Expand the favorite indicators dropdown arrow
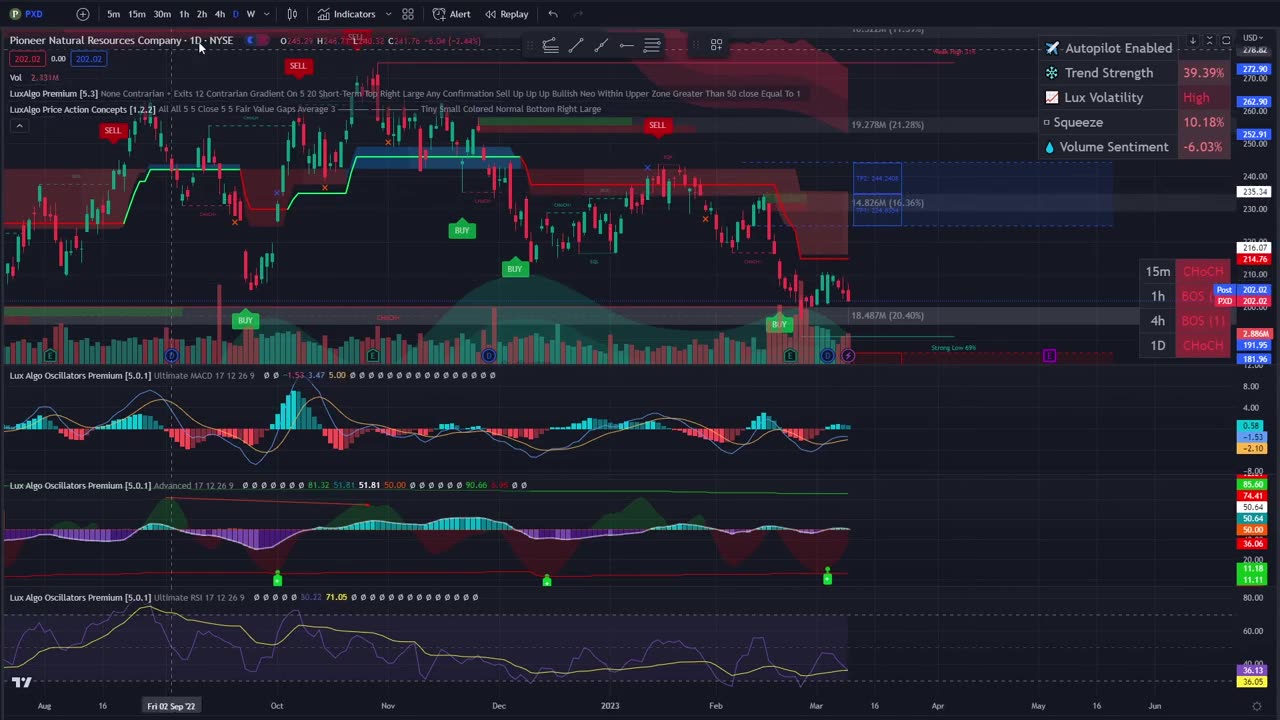Screen dimensions: 1280x720 pos(388,14)
